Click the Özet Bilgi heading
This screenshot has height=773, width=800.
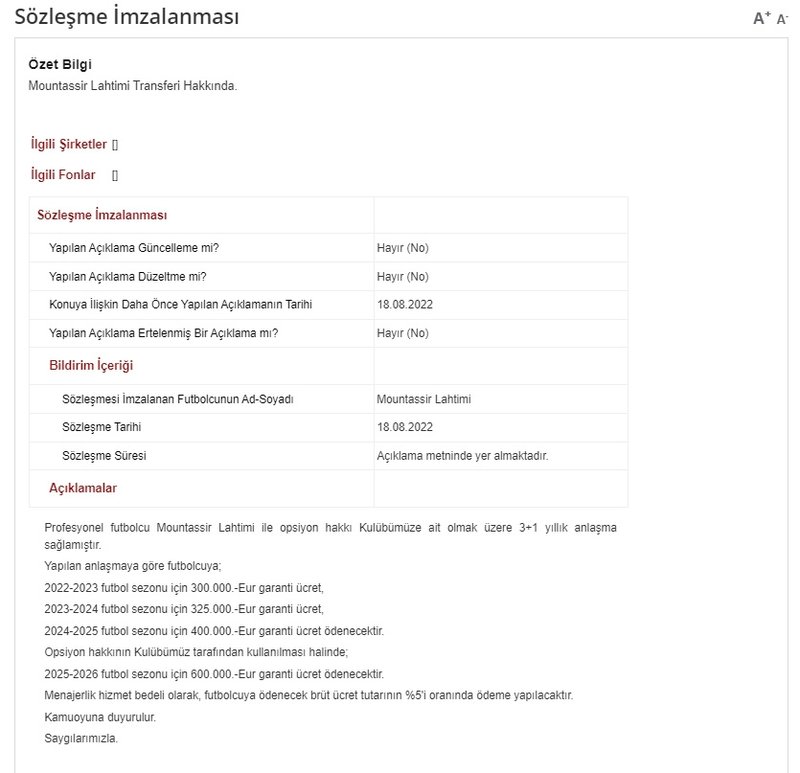tap(60, 65)
